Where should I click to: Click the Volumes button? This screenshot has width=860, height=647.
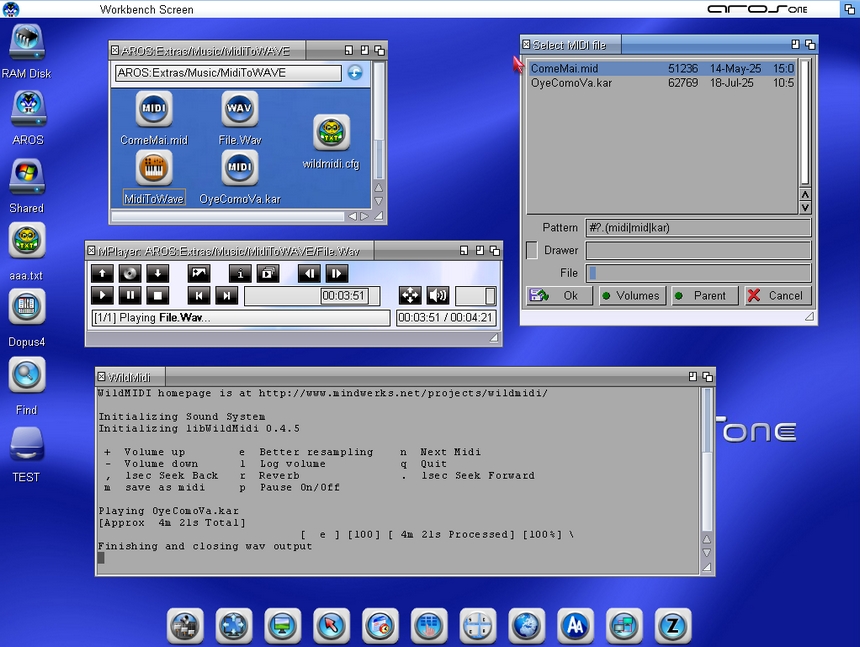631,296
